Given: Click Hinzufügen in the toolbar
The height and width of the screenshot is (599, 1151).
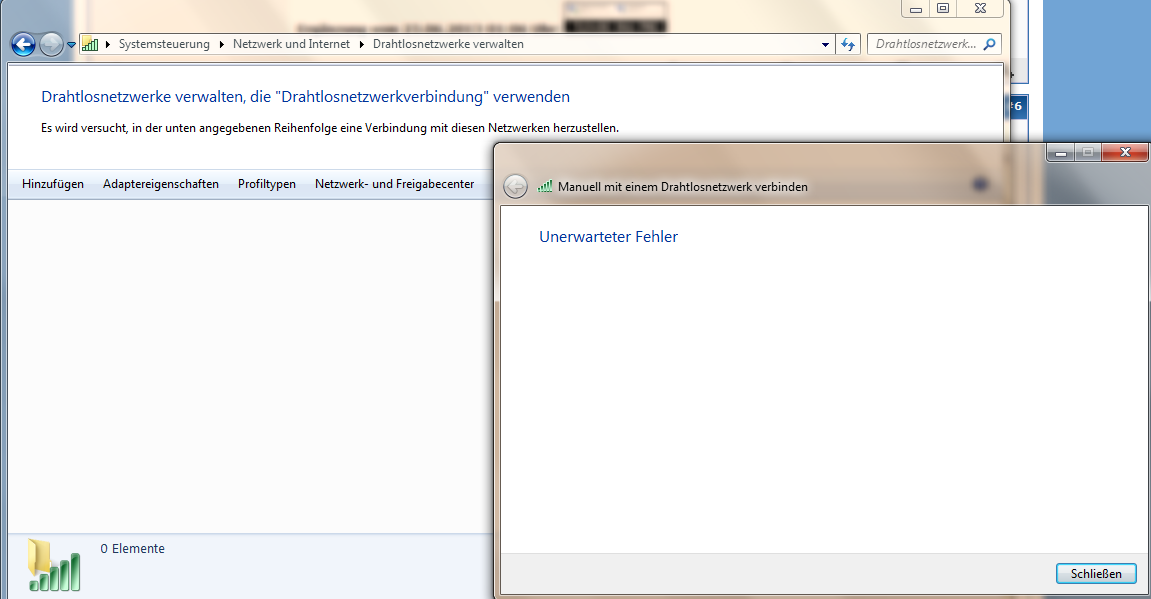Looking at the screenshot, I should [53, 184].
